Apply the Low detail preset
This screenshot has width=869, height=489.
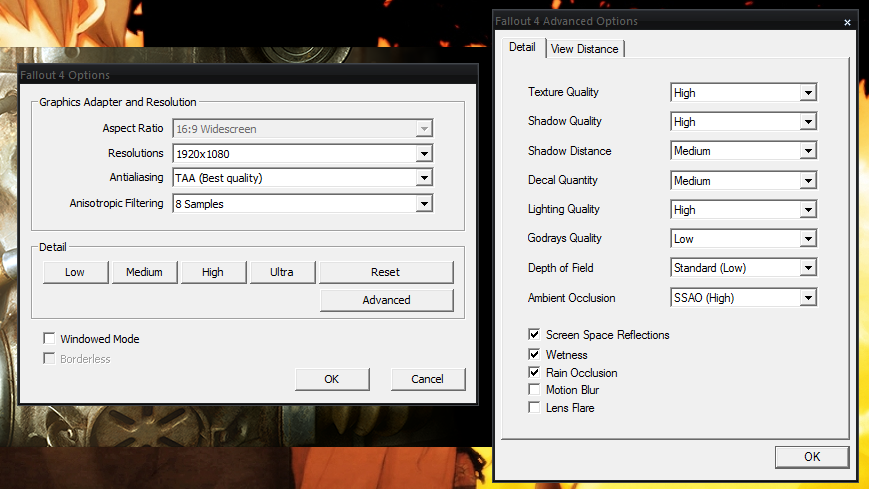tap(75, 272)
